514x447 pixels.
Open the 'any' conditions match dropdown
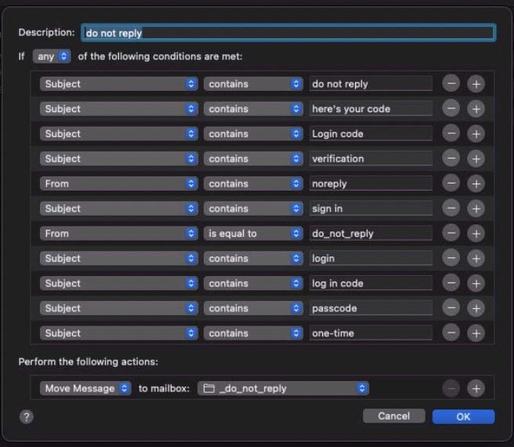pos(52,56)
